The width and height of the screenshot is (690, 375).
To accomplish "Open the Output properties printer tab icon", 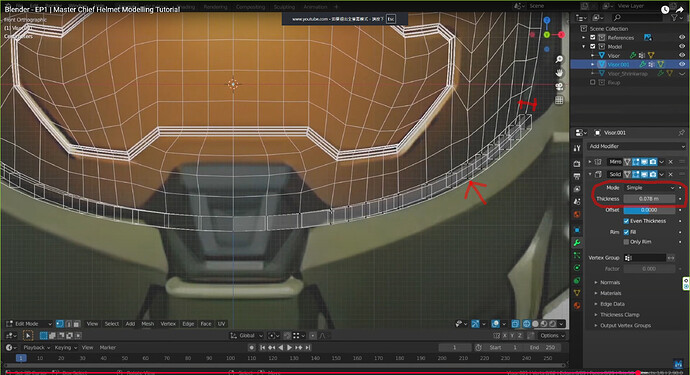I will point(577,176).
